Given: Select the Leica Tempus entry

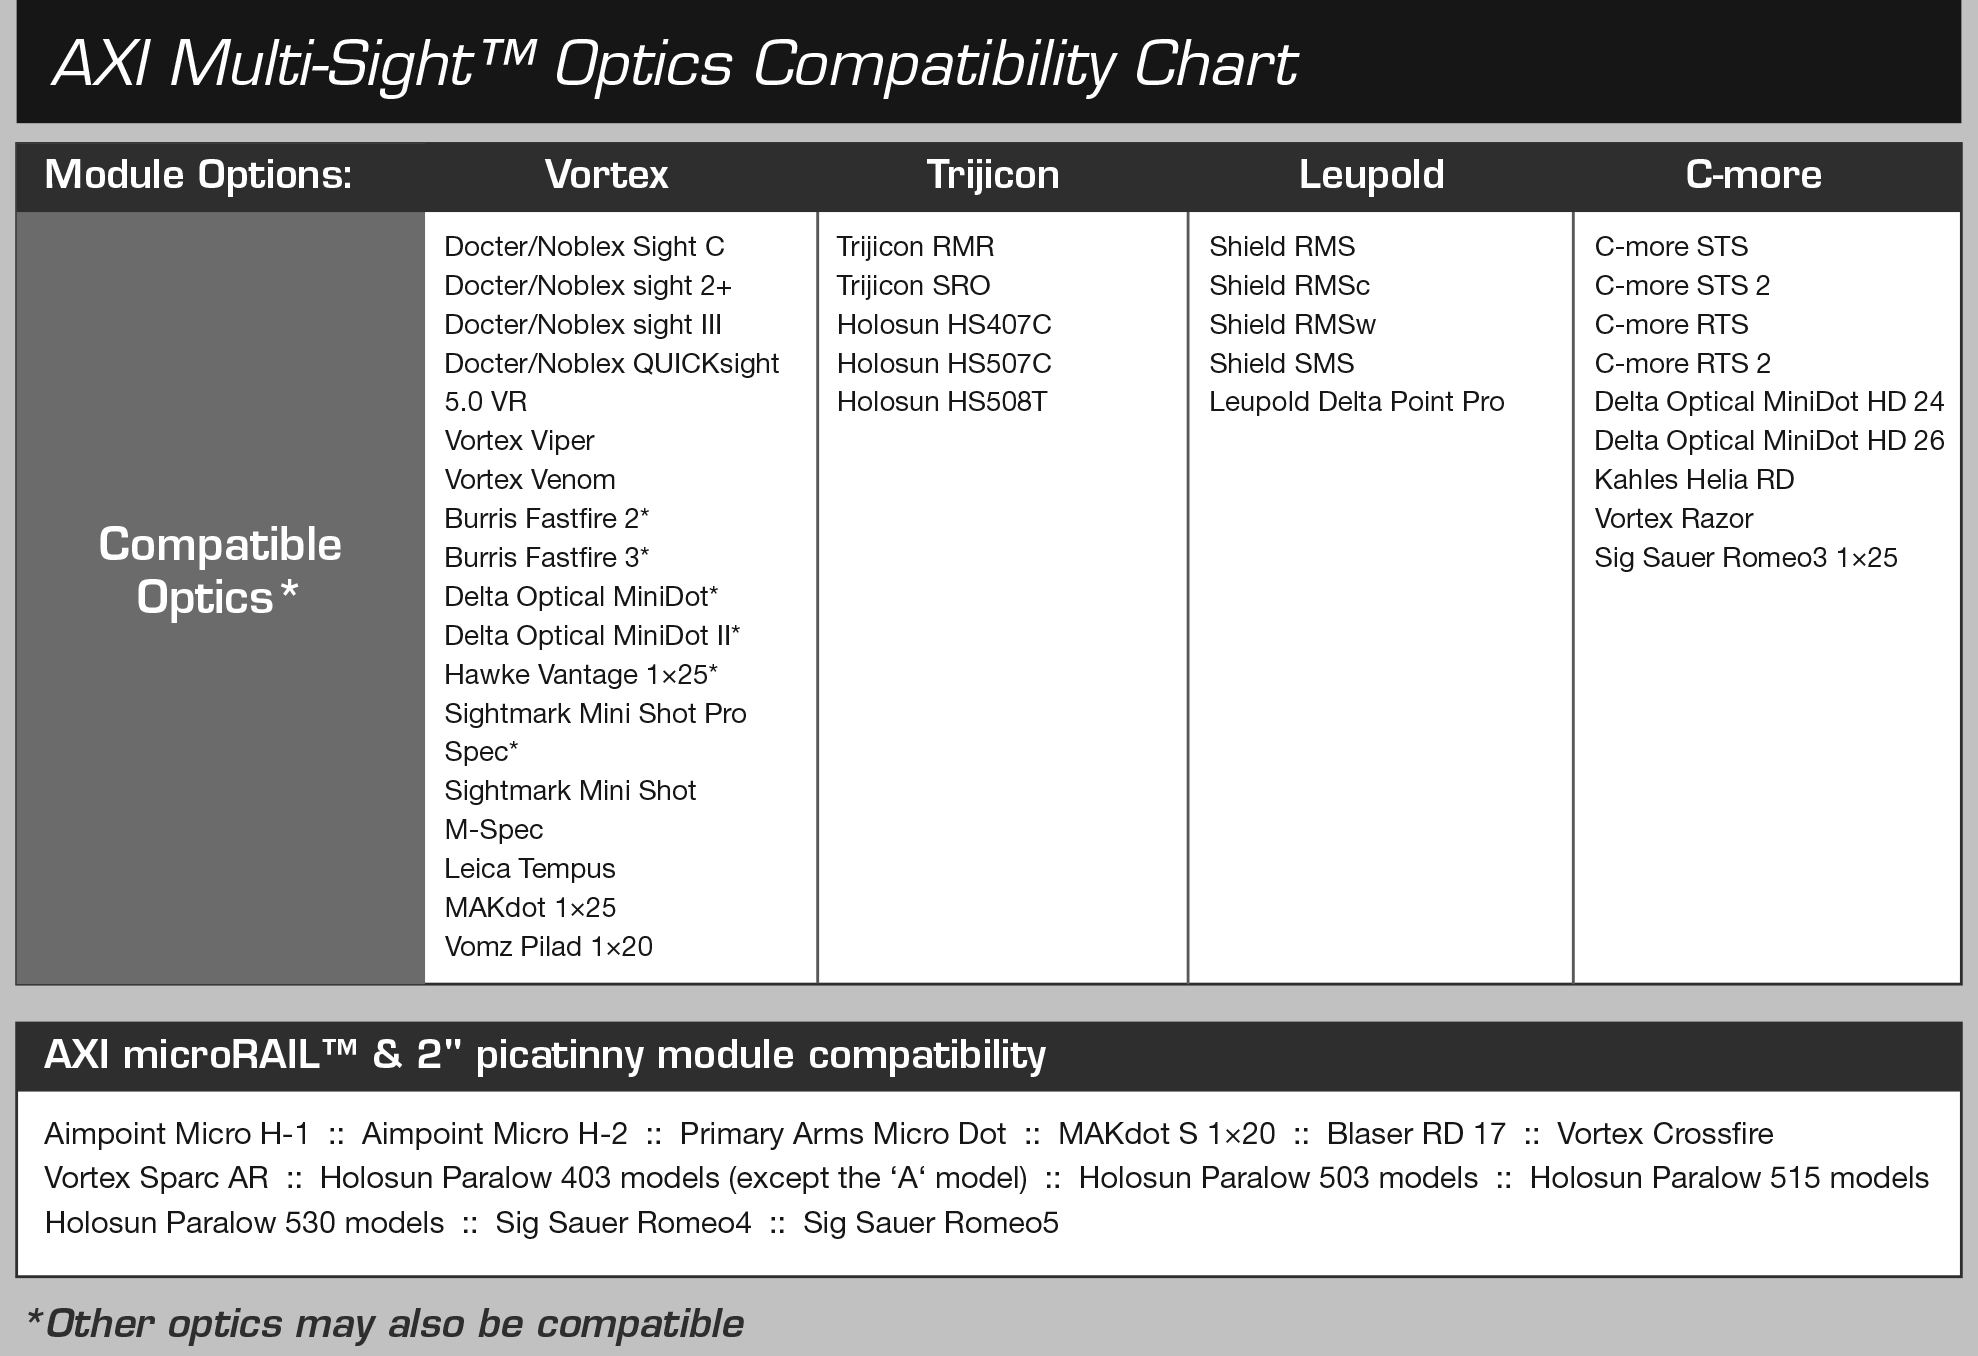Looking at the screenshot, I should (530, 869).
